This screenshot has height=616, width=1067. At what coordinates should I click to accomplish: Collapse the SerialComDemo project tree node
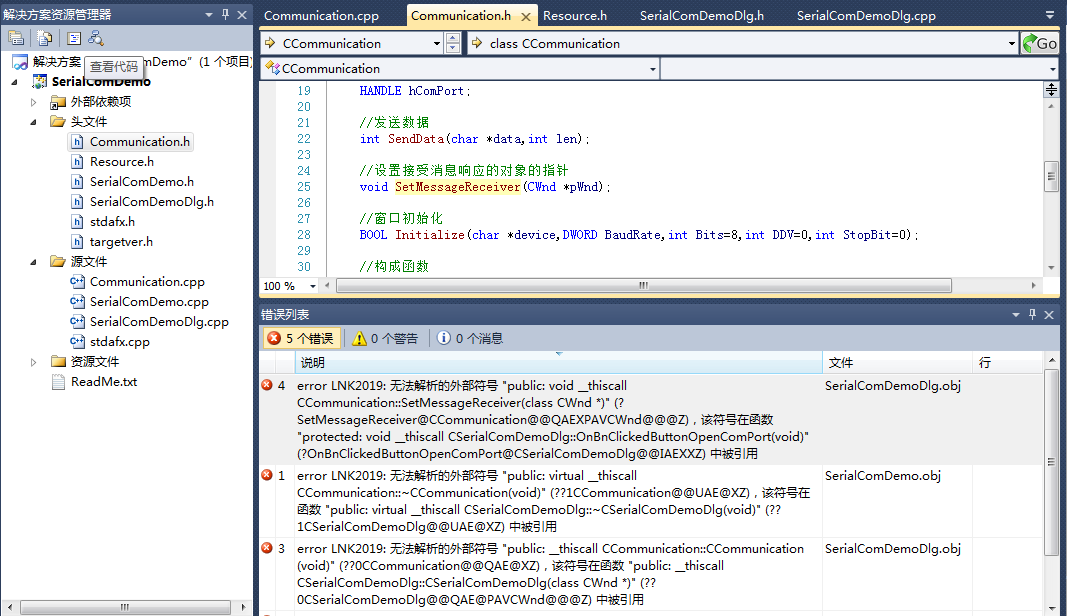[x=15, y=82]
